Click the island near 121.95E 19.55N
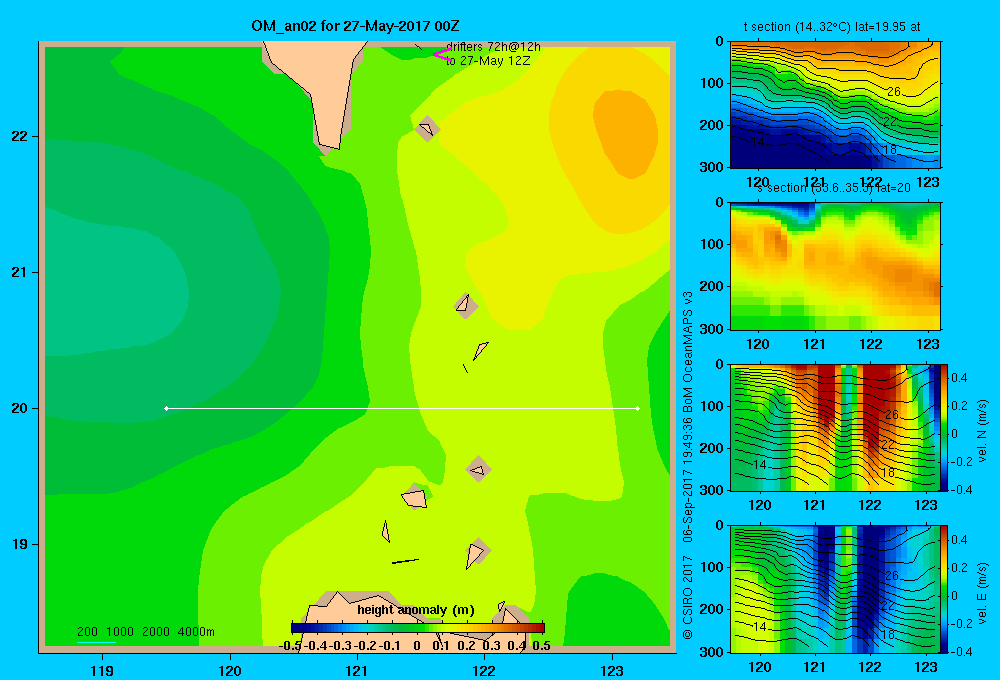1000x680 pixels. 478,469
